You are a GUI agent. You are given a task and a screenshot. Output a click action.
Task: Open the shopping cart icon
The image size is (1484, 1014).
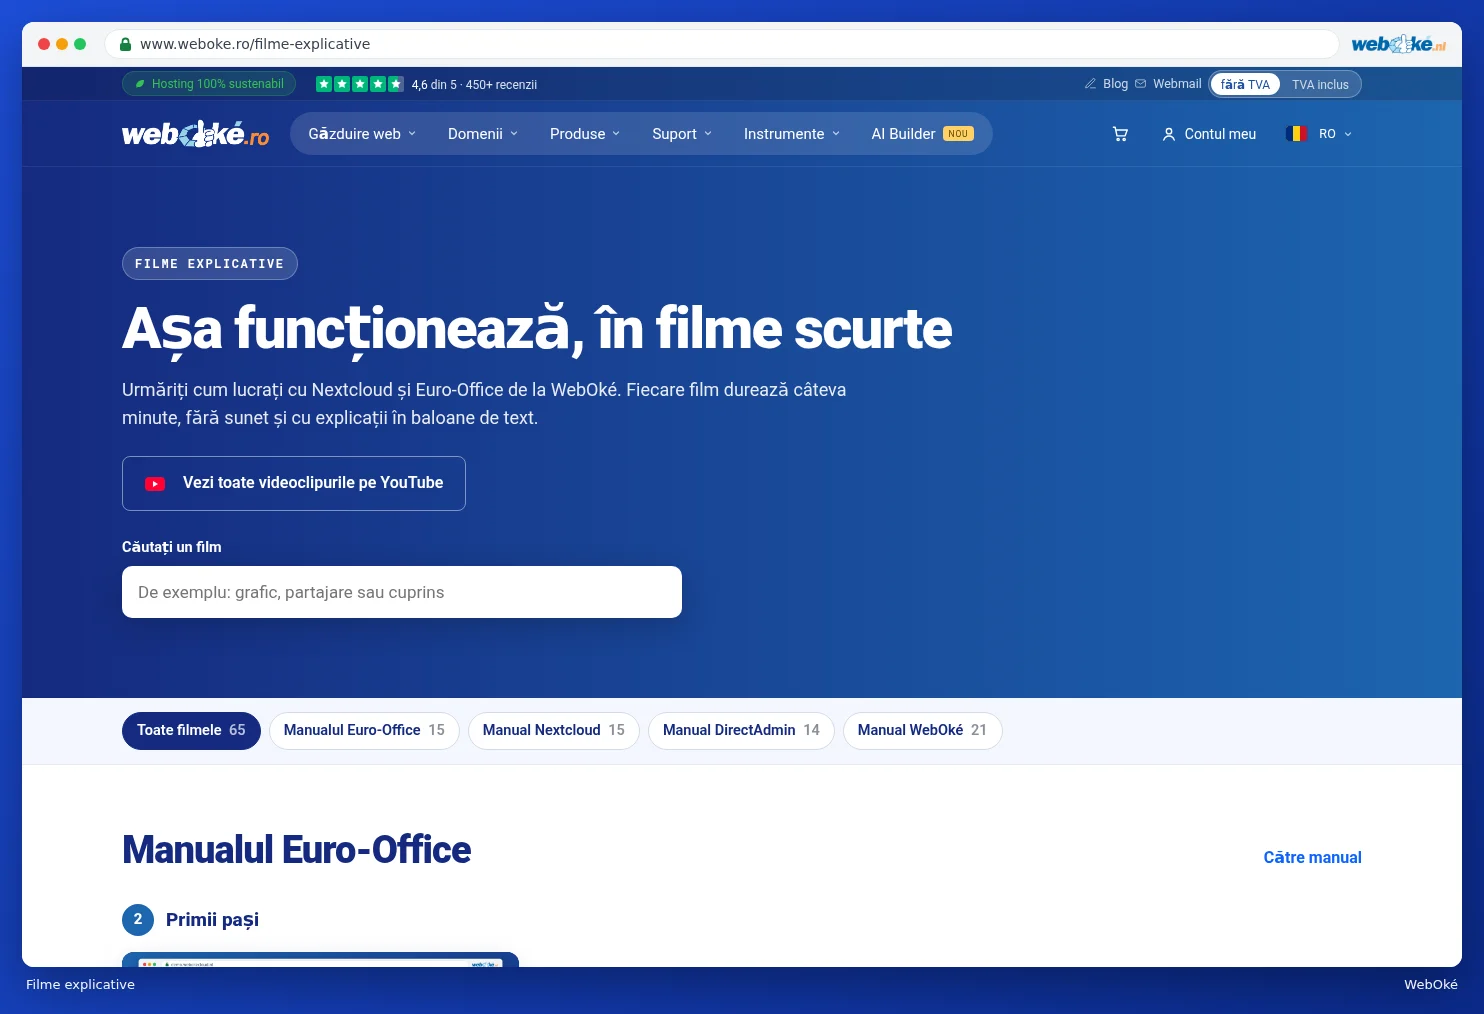click(x=1120, y=134)
